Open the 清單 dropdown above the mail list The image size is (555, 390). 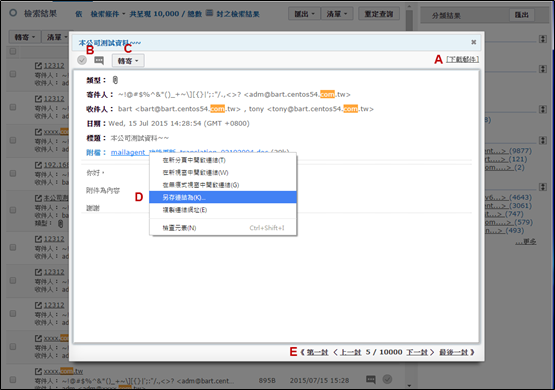coord(57,37)
